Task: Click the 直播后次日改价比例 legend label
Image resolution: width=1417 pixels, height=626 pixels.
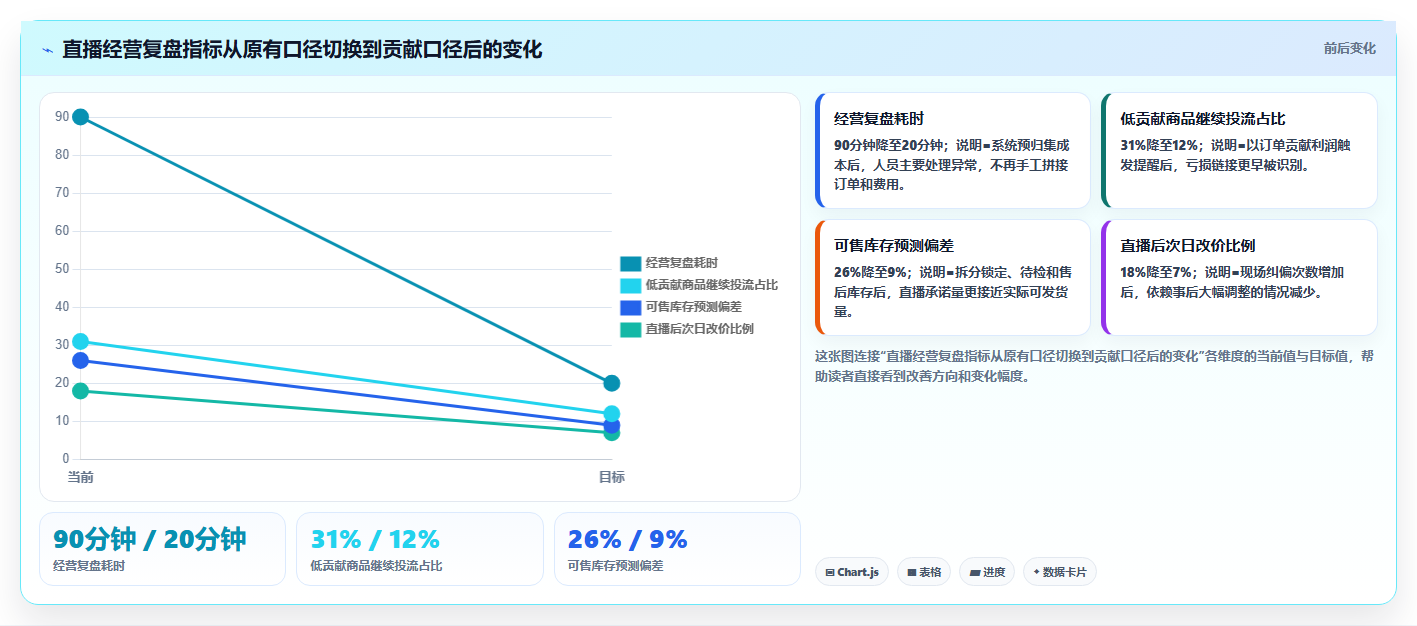Action: [699, 329]
